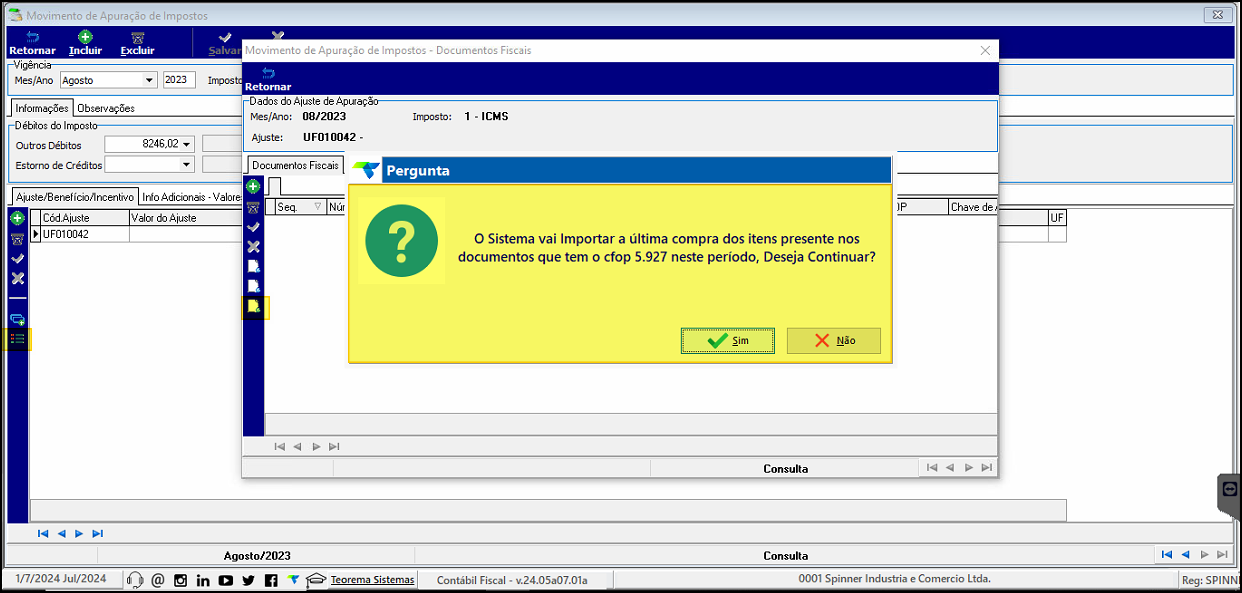Click the Excluir toolbar button
This screenshot has width=1242, height=593.
137,43
